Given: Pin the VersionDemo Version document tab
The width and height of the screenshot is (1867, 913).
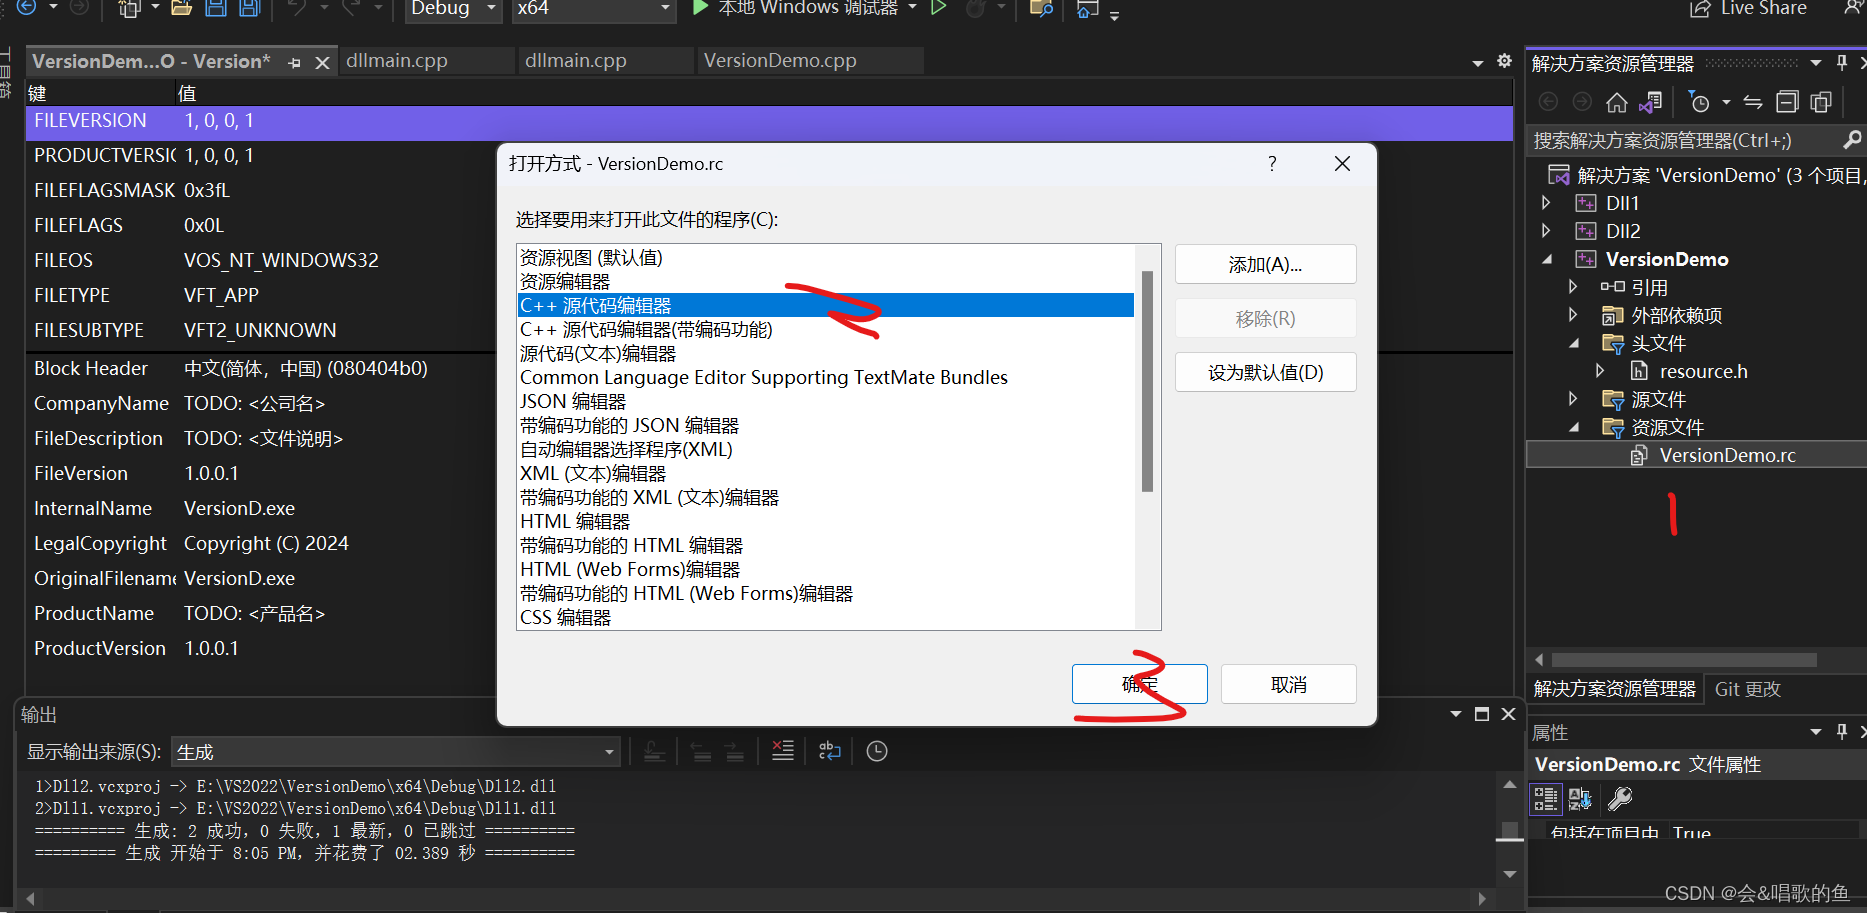Looking at the screenshot, I should (293, 61).
